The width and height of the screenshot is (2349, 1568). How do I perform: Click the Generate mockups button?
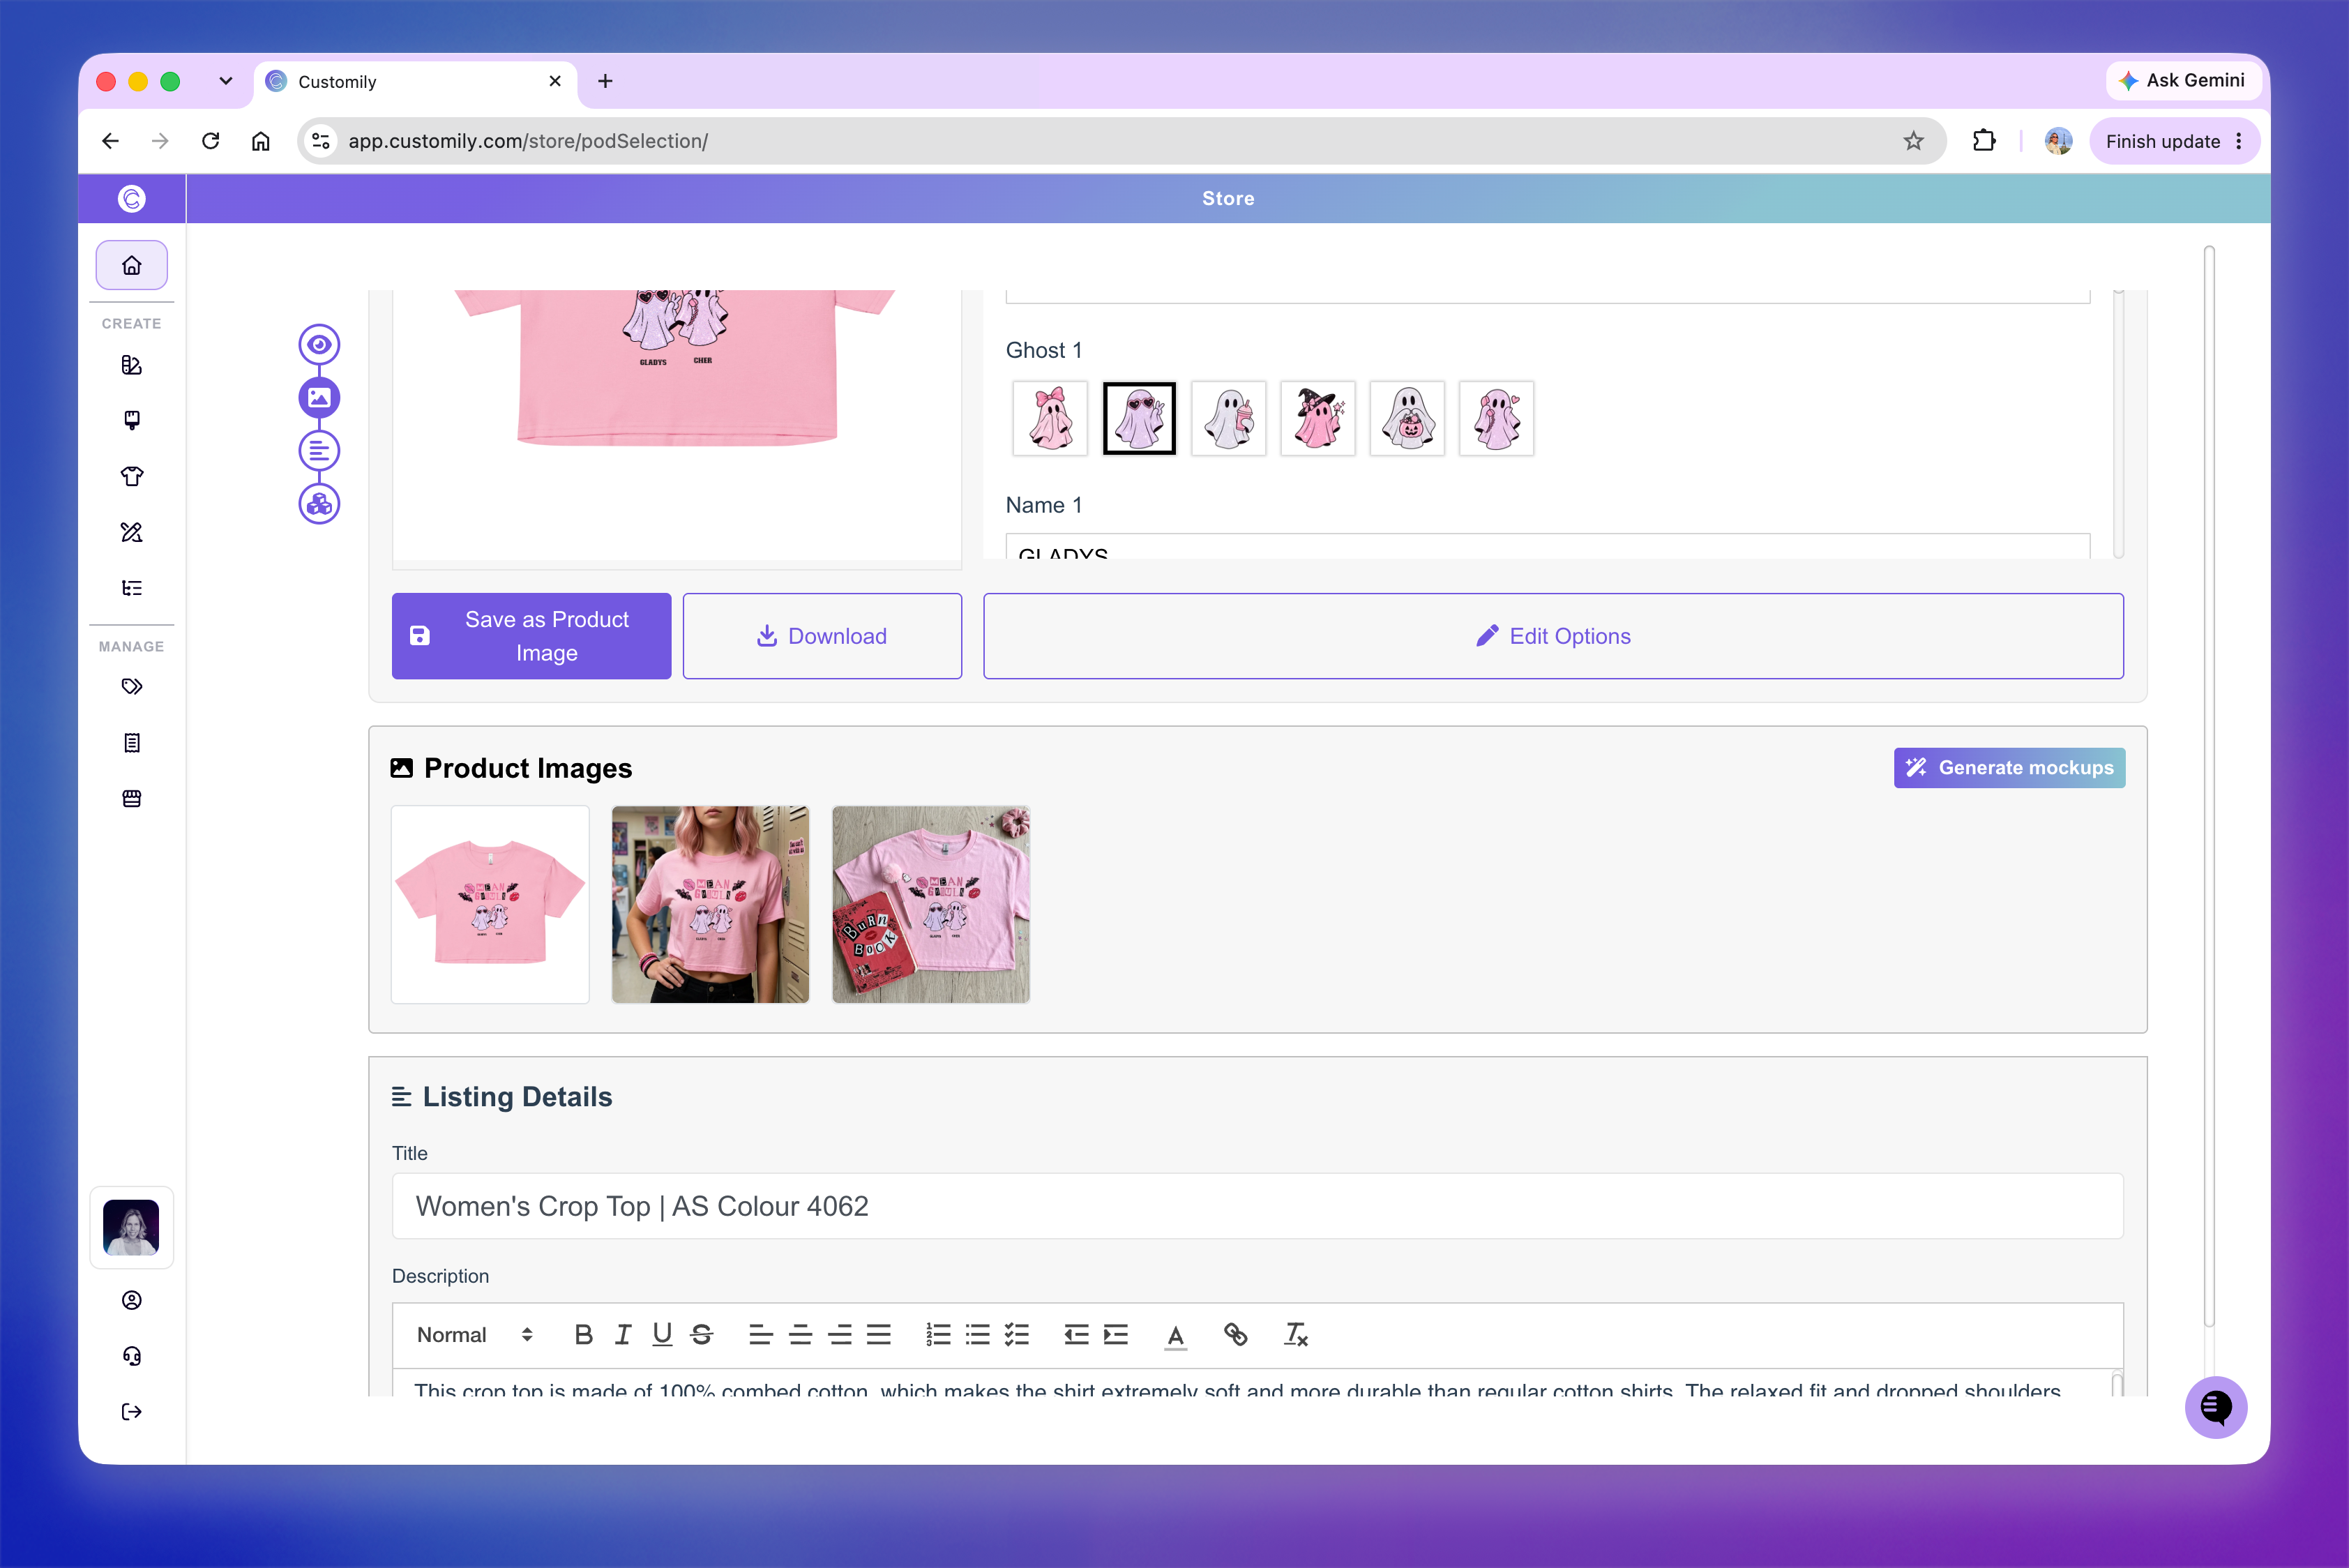[x=2009, y=768]
